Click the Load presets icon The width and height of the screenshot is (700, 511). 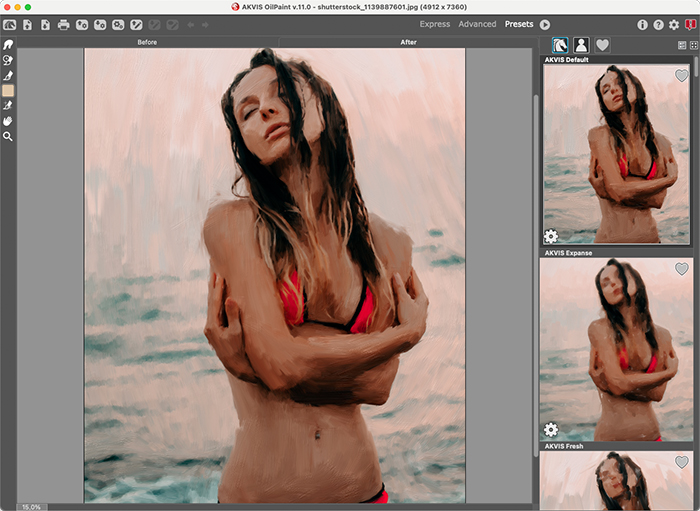click(x=82, y=25)
